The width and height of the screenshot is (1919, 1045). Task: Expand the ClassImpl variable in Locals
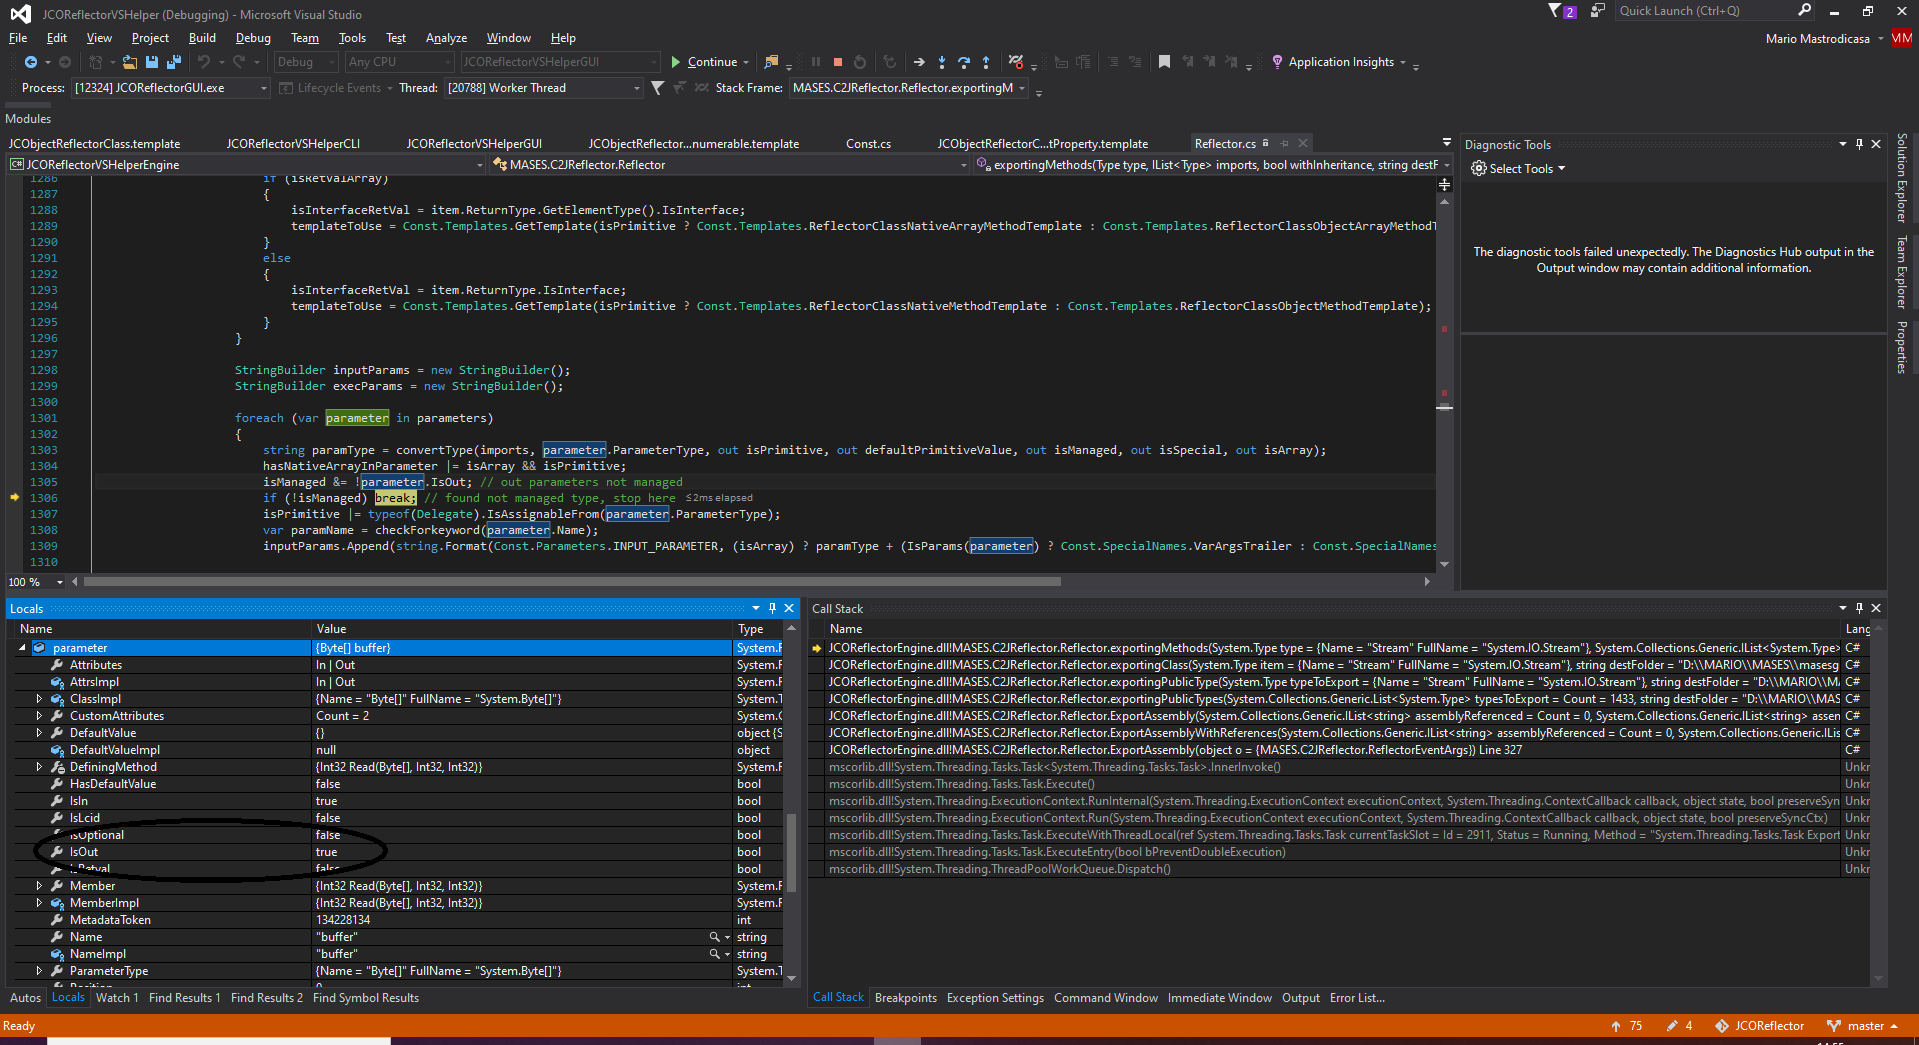pyautogui.click(x=39, y=698)
